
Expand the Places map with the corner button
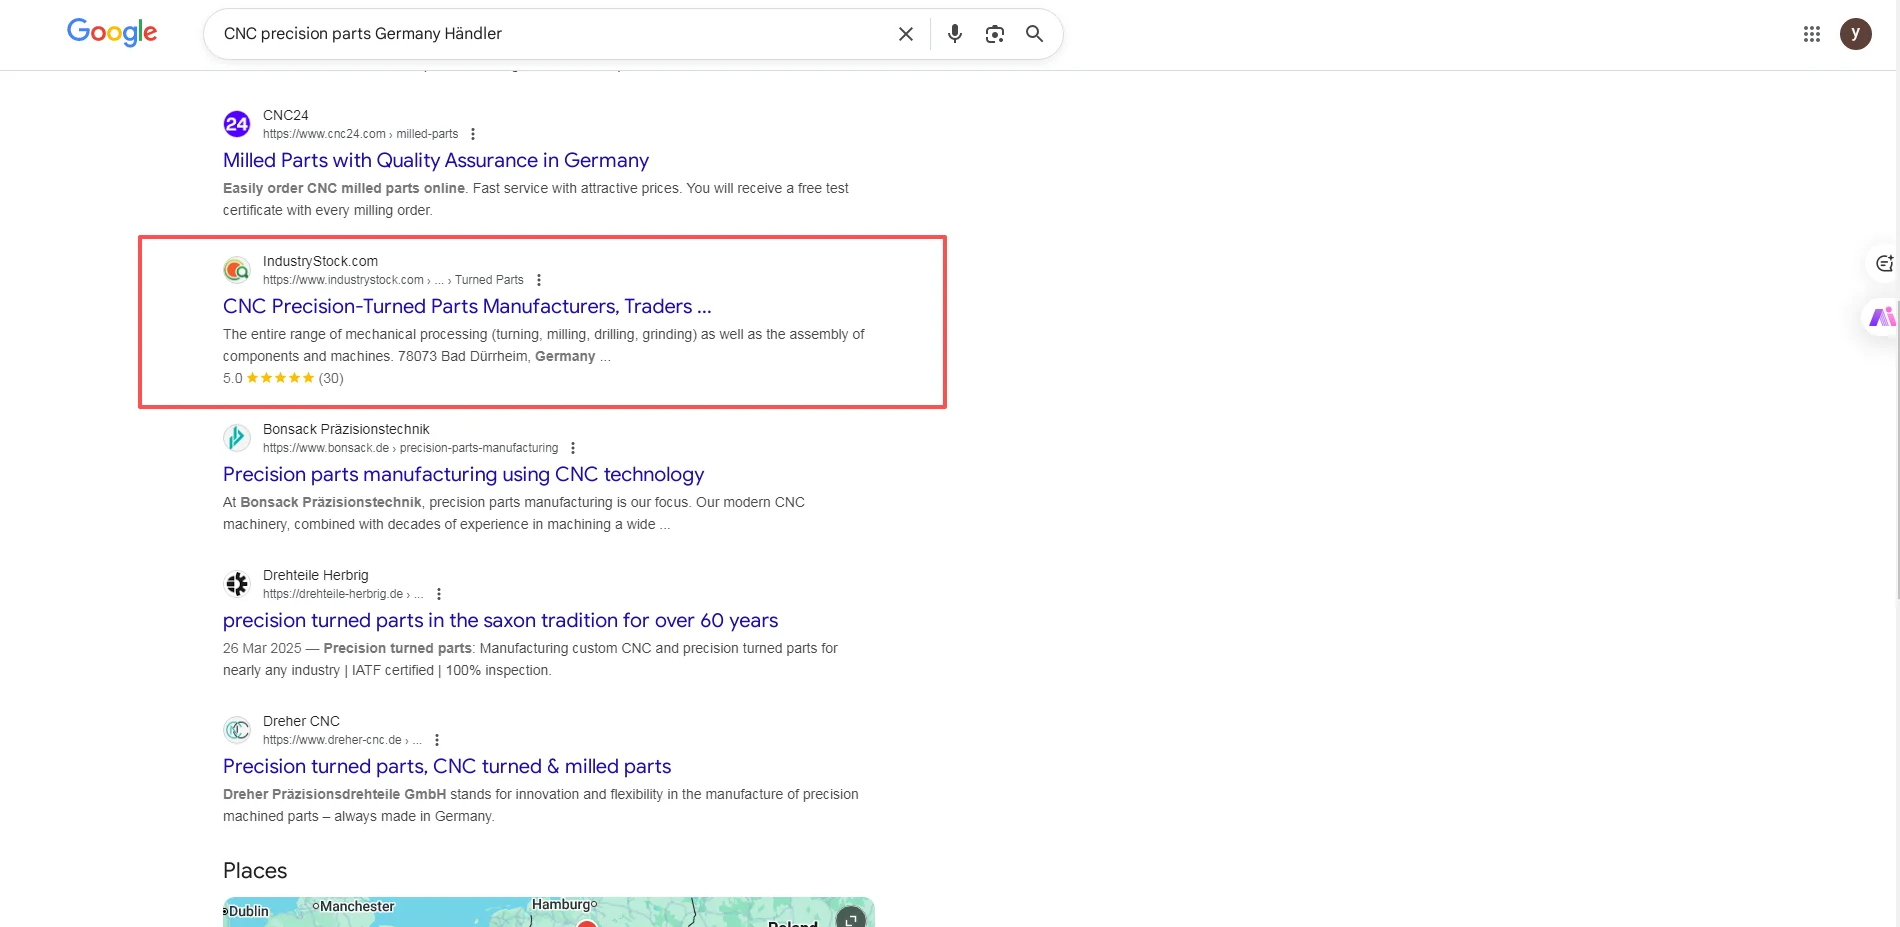tap(851, 916)
